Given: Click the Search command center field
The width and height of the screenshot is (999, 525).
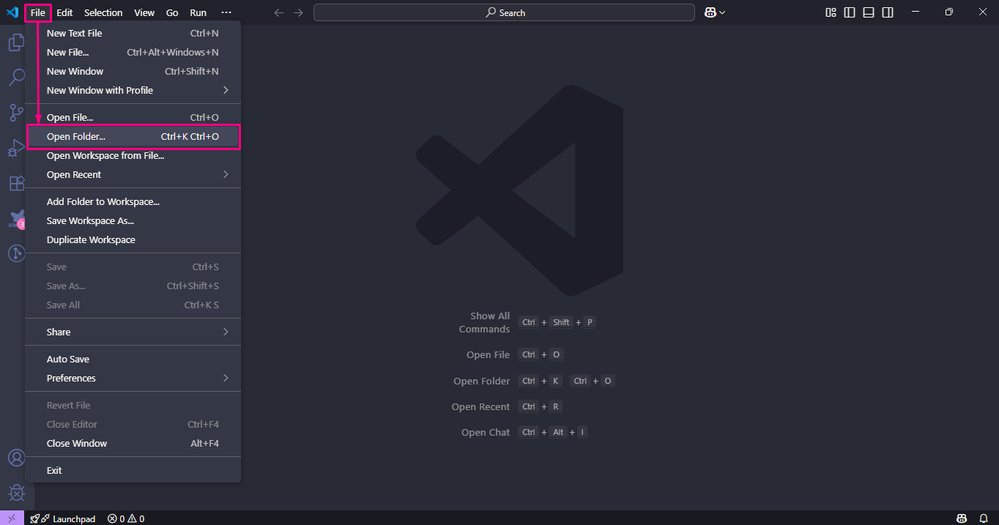Looking at the screenshot, I should point(504,13).
